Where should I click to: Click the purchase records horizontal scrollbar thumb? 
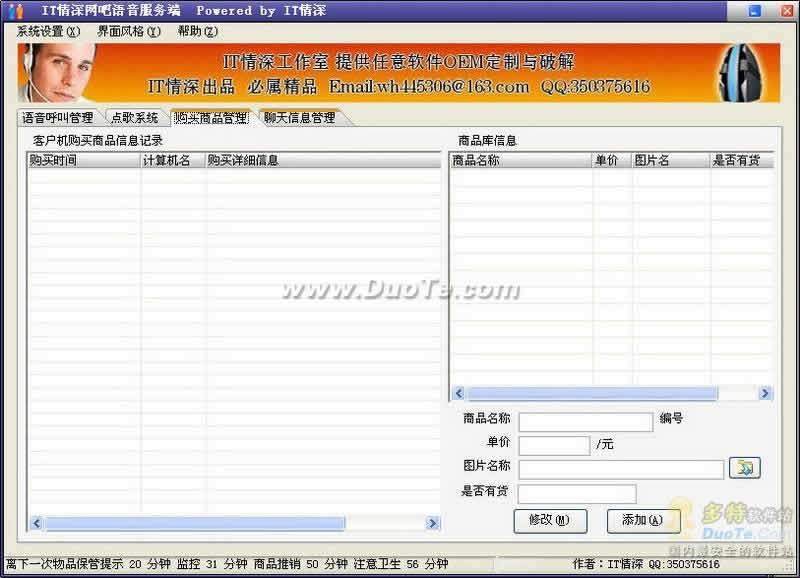pos(194,523)
